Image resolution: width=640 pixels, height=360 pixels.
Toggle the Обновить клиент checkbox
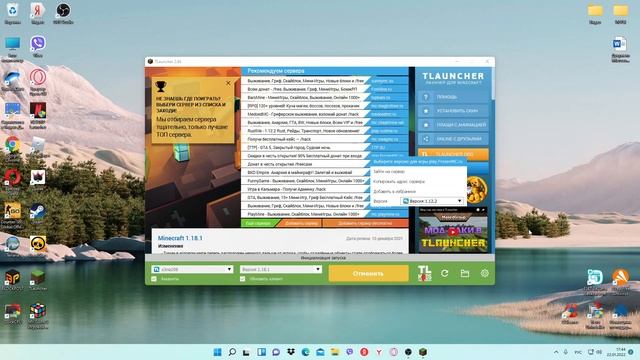[x=243, y=279]
